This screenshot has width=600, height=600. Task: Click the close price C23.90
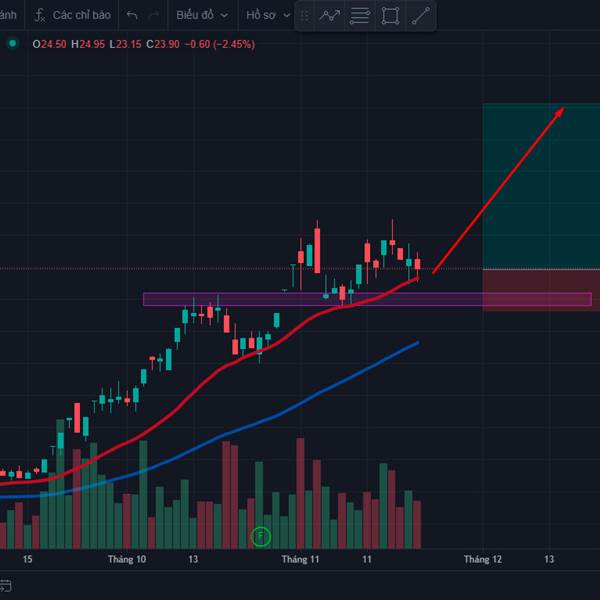[163, 44]
